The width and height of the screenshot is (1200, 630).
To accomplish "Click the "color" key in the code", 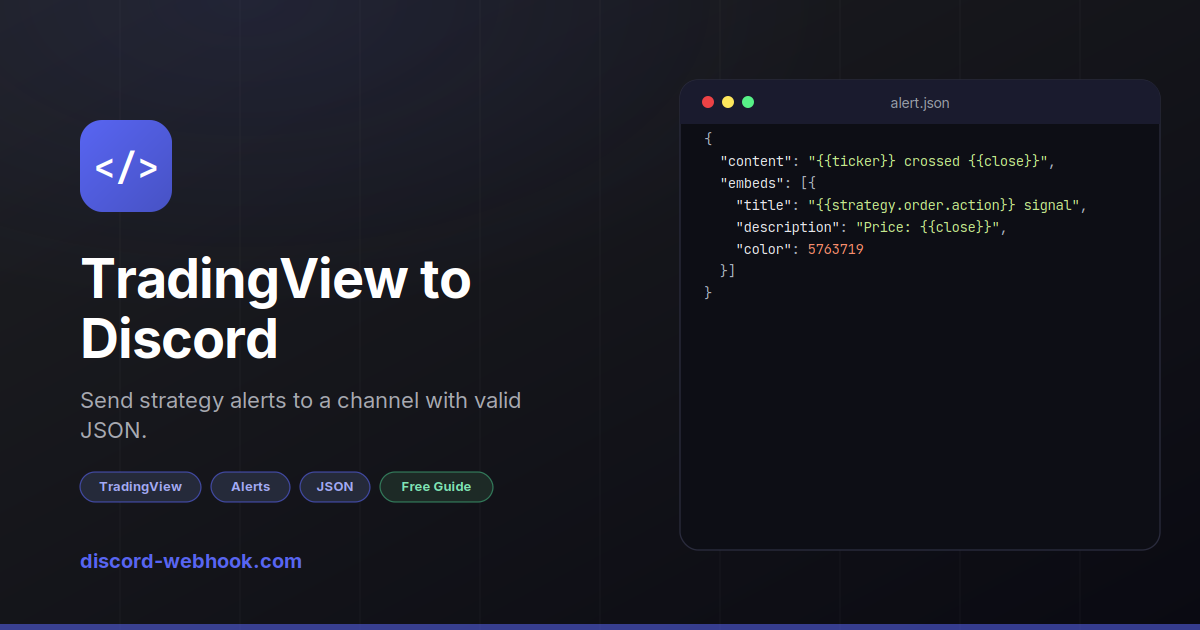I will tap(764, 249).
